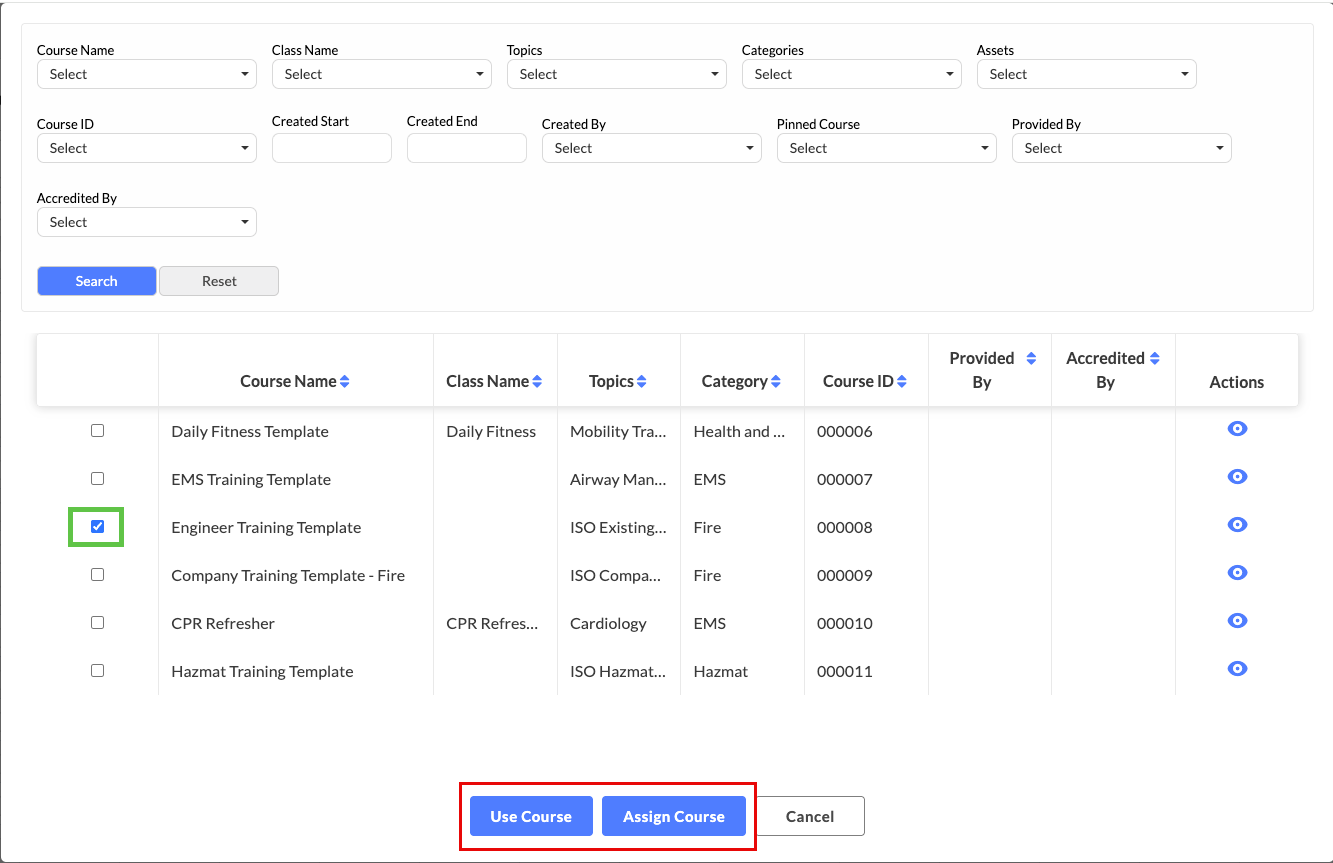
Task: View the Daily Fitness Template eye icon
Action: 1237,429
